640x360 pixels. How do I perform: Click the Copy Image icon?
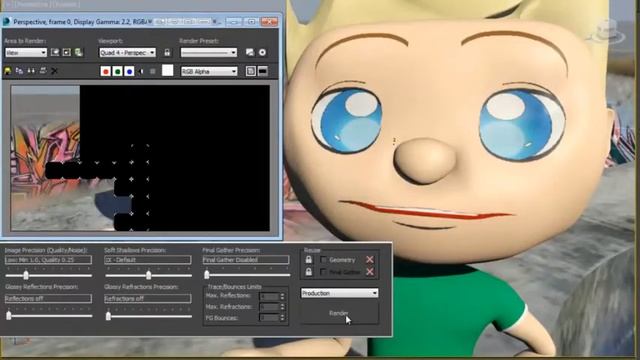tap(19, 71)
